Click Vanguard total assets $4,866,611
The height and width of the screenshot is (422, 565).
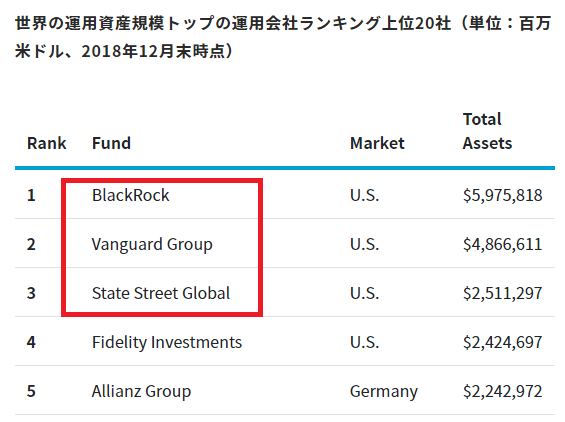[x=503, y=245]
